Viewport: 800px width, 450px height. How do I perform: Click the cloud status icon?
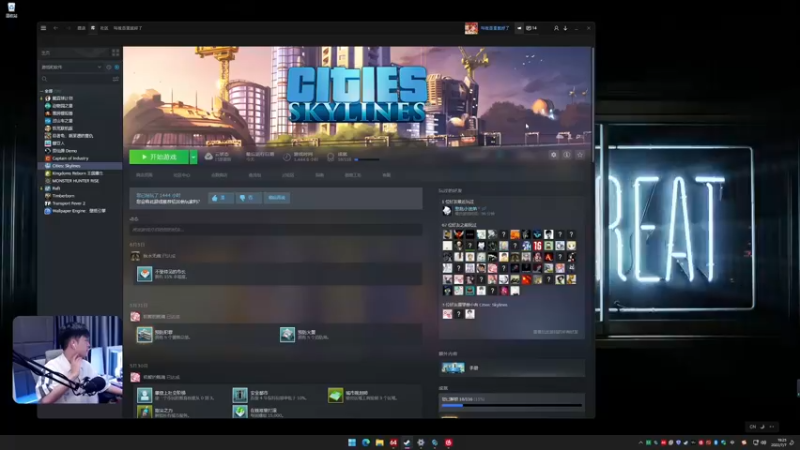[209, 156]
